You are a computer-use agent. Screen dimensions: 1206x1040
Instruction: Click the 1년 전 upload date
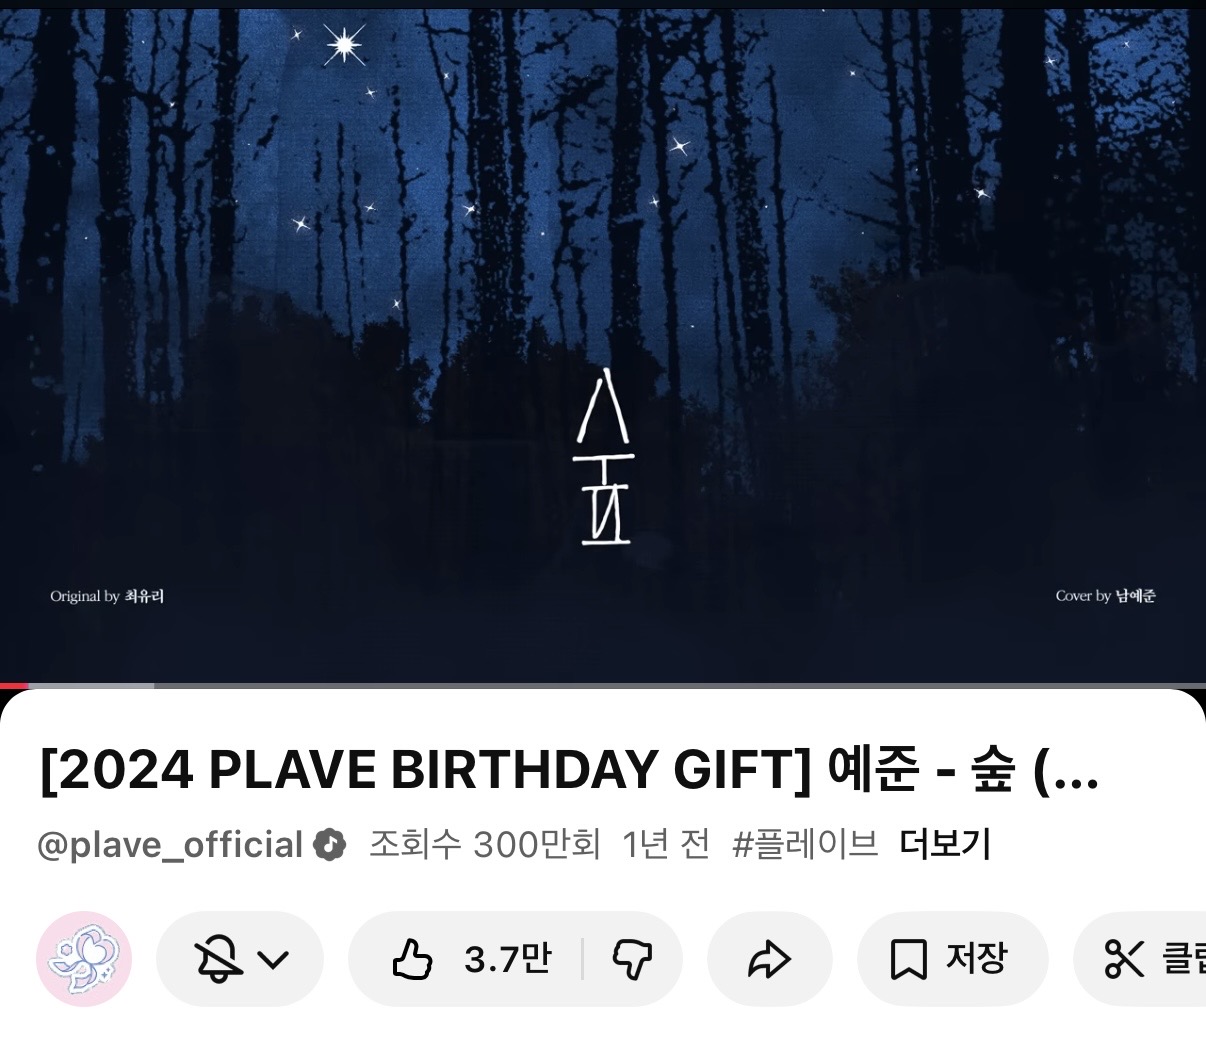666,844
